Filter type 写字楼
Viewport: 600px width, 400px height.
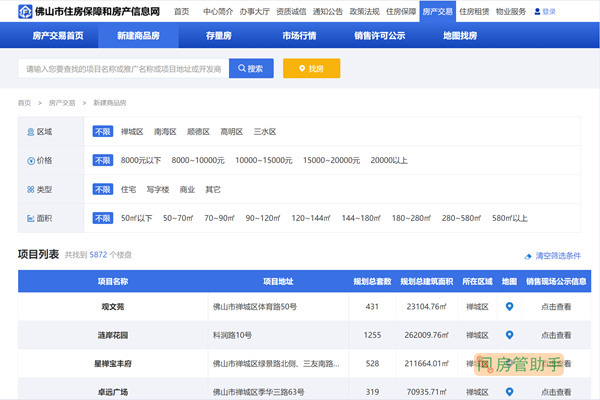158,189
